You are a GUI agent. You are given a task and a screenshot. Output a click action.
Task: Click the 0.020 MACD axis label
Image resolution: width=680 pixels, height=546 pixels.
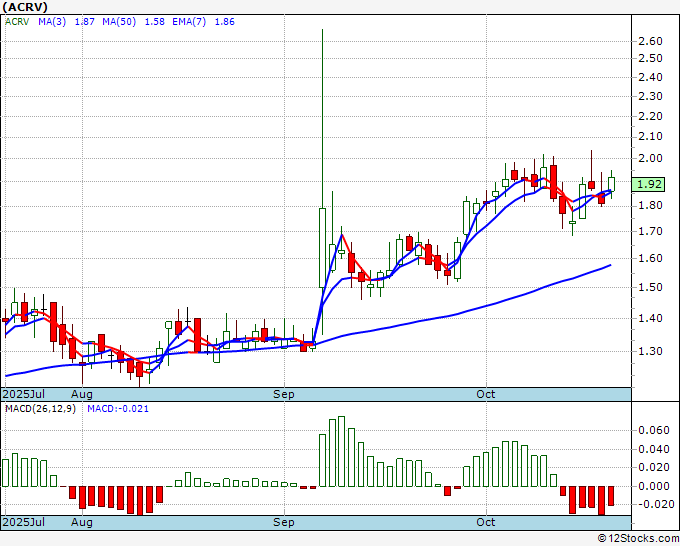coord(654,468)
